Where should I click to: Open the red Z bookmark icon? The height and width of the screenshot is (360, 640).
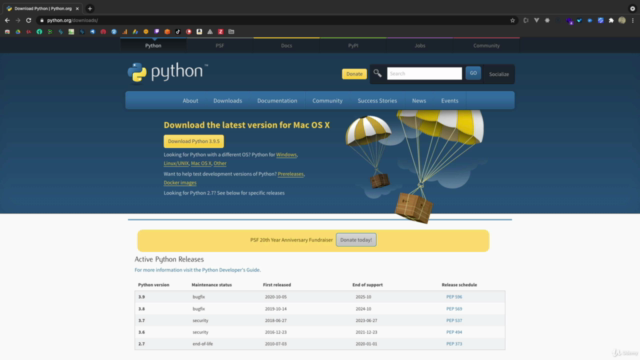pos(220,31)
